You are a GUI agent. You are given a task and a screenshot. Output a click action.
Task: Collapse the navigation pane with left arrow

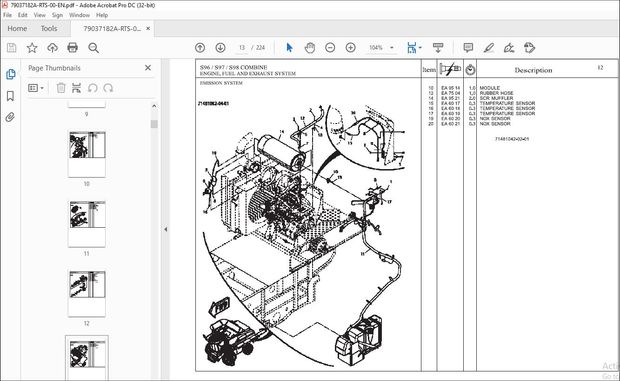tap(166, 229)
